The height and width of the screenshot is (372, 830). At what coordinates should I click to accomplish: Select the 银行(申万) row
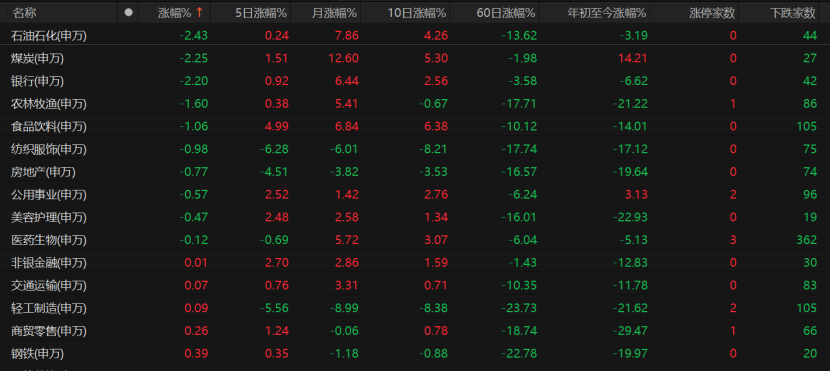click(415, 81)
